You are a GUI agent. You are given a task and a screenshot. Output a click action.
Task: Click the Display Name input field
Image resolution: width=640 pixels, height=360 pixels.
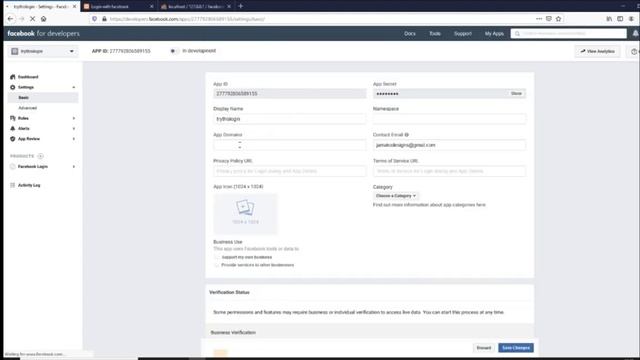coord(289,119)
